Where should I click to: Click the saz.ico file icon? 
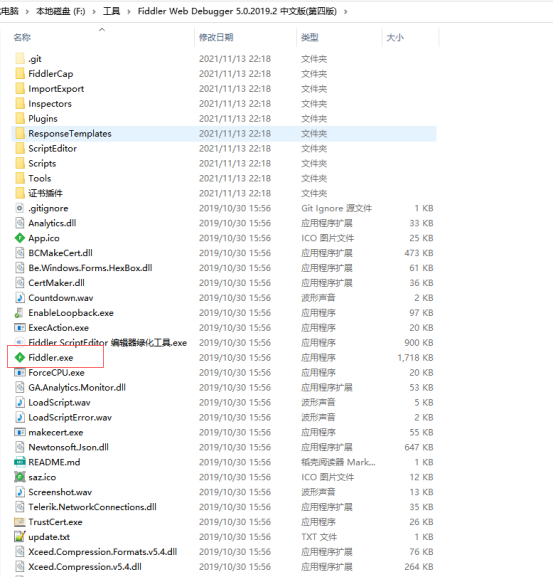(20, 477)
